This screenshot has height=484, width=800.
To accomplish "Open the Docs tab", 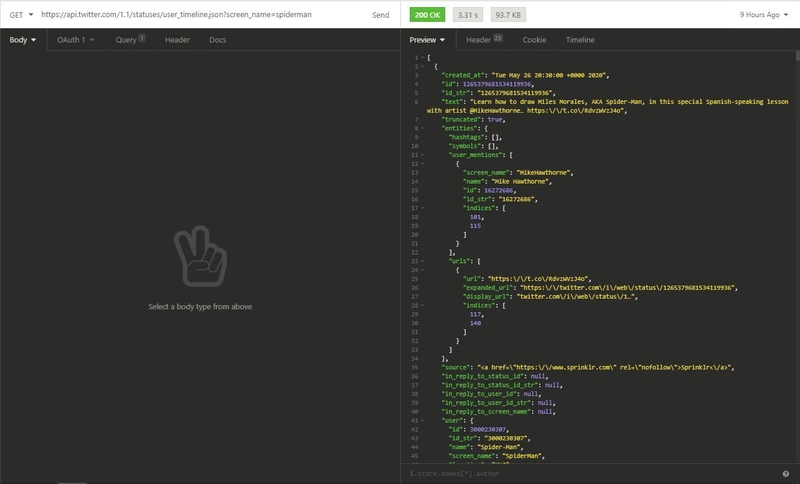I will click(217, 40).
